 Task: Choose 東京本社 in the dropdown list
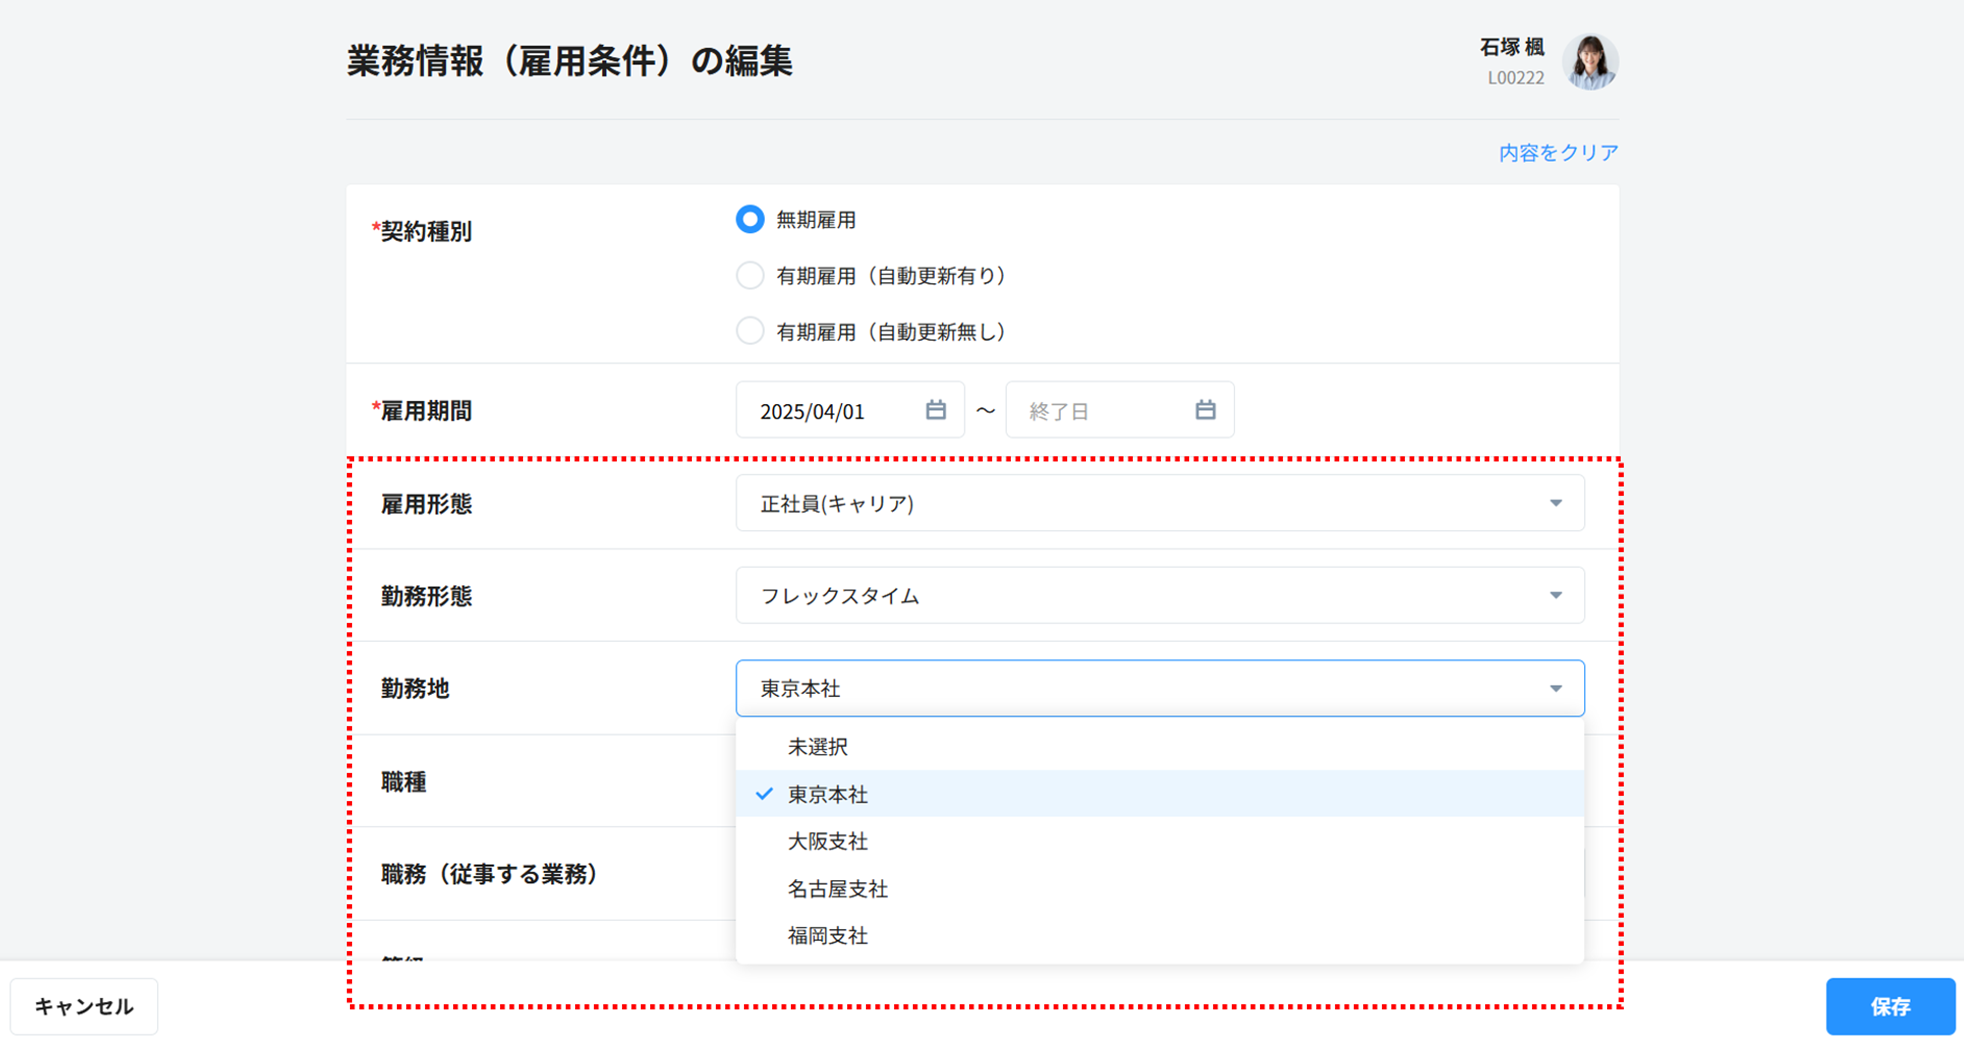[828, 794]
